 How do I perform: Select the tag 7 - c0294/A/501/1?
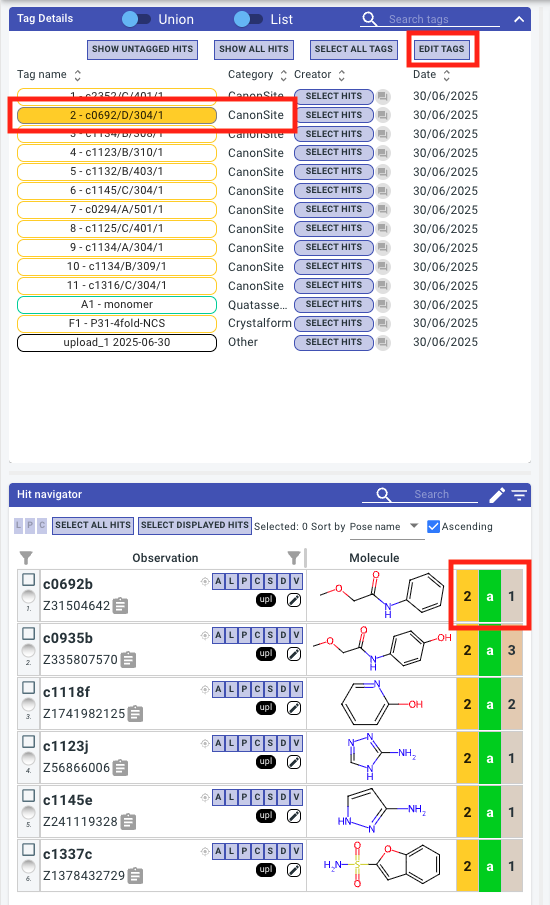coord(117,210)
